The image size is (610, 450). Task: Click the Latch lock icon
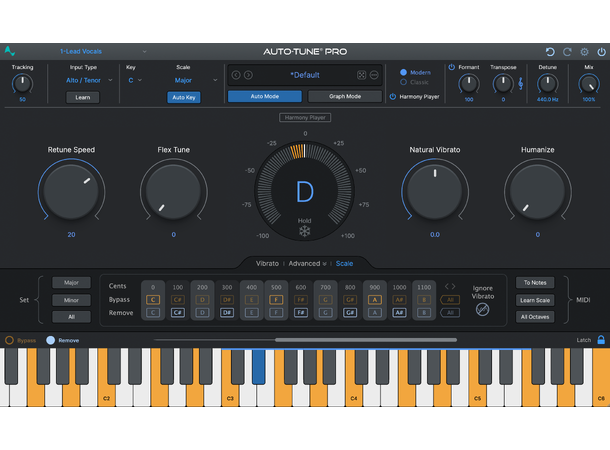(601, 340)
